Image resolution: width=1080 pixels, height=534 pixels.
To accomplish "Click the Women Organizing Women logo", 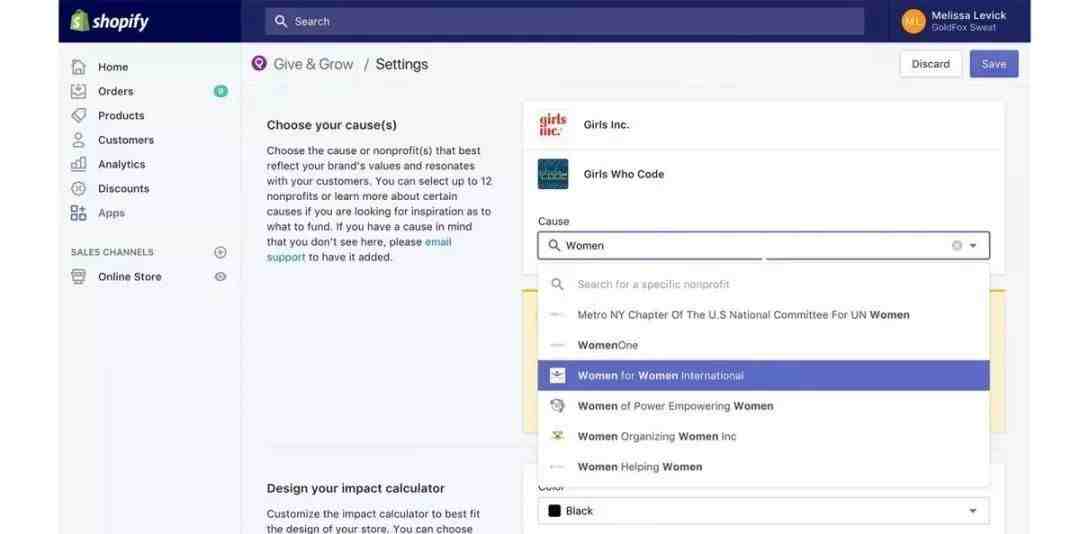I will (x=557, y=436).
